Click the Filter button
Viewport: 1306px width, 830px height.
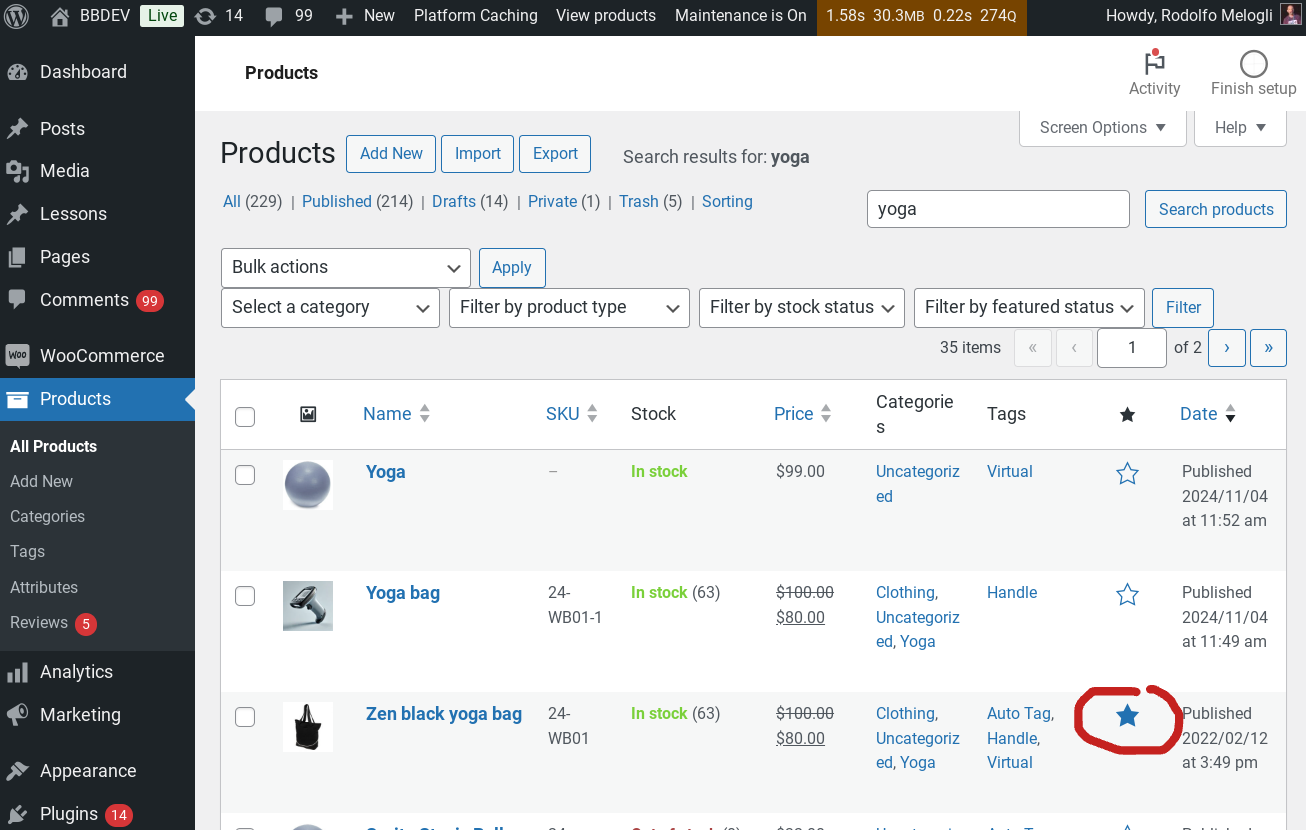(x=1183, y=307)
